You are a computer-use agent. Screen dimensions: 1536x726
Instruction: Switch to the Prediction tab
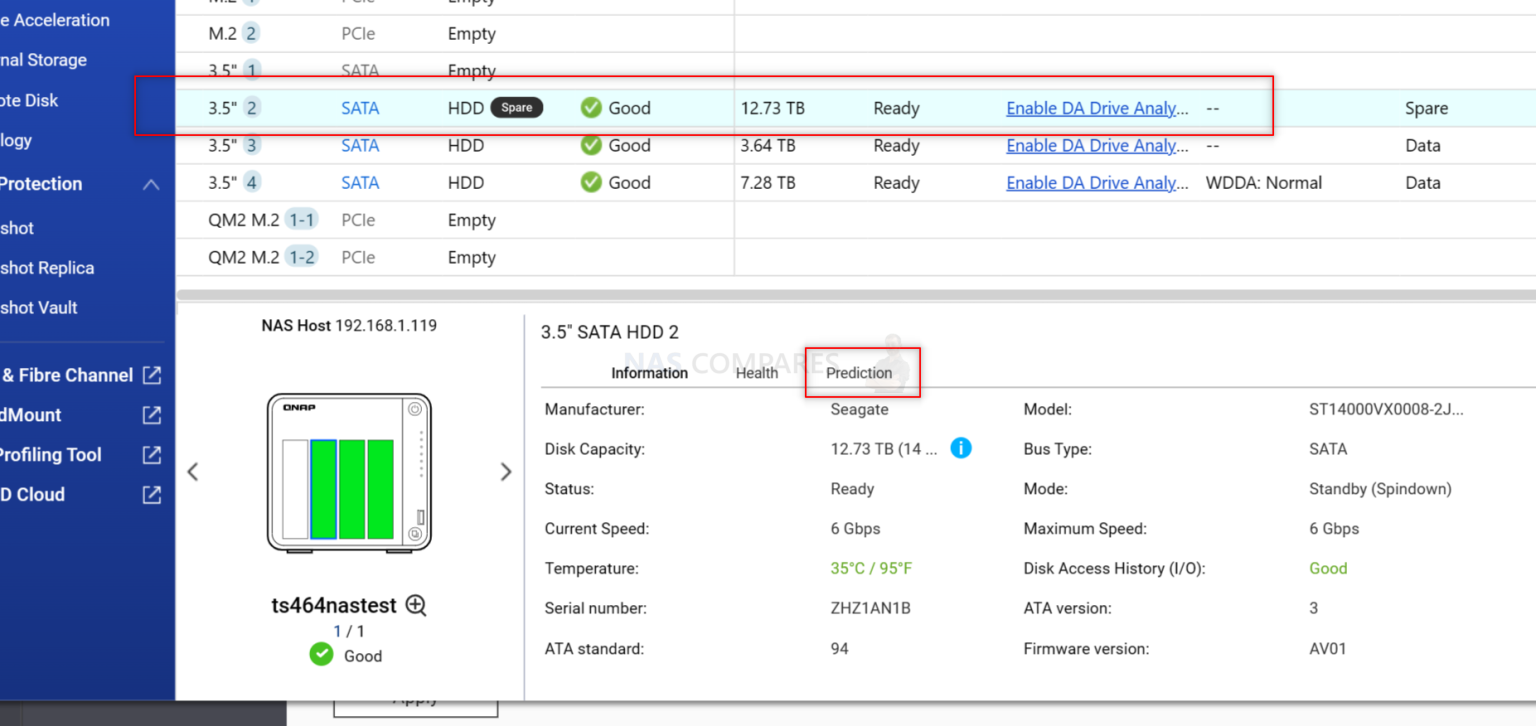[860, 372]
